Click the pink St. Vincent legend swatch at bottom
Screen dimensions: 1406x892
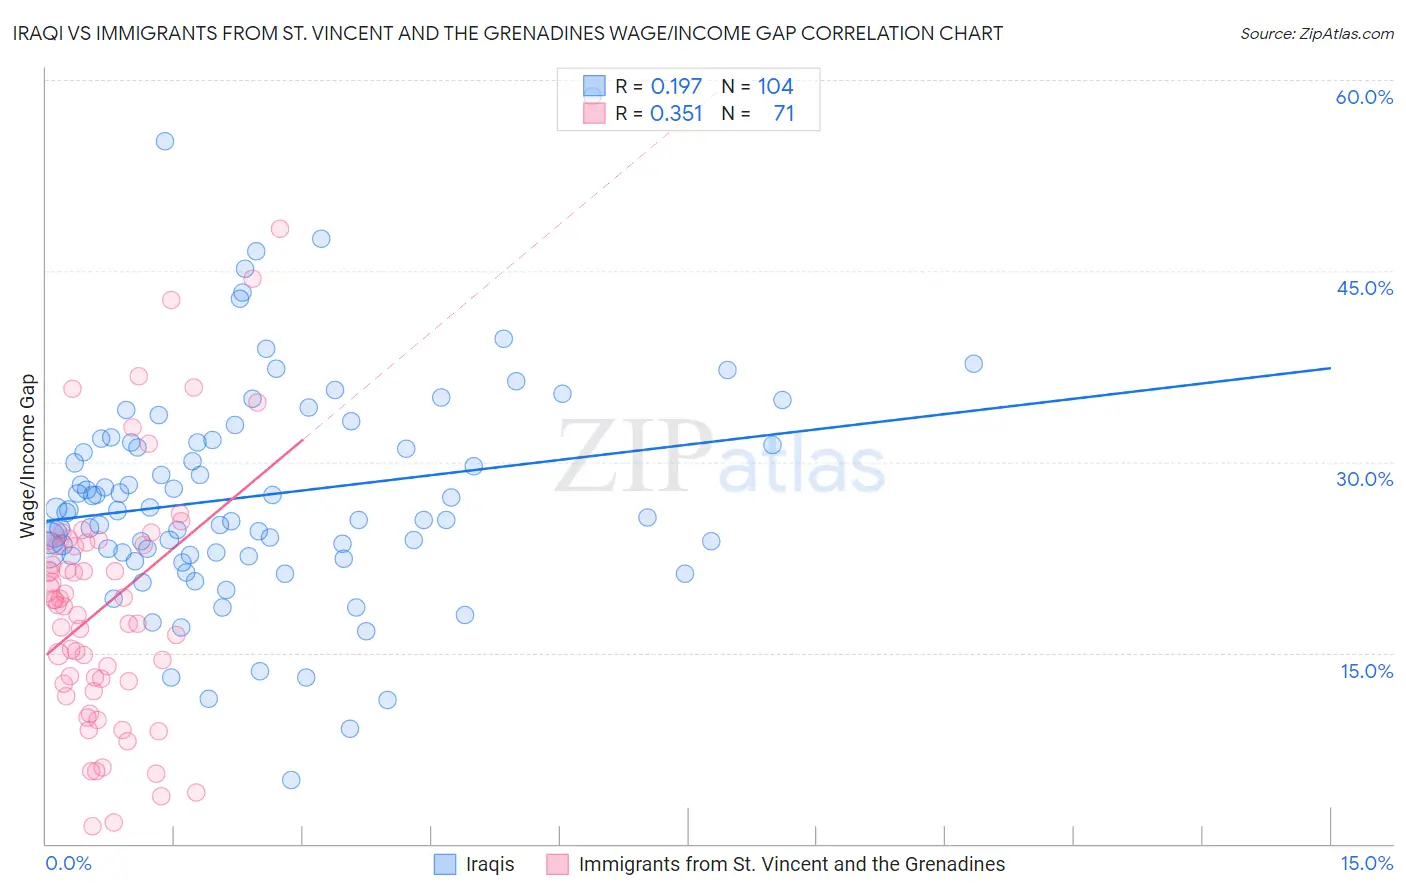pos(558,864)
